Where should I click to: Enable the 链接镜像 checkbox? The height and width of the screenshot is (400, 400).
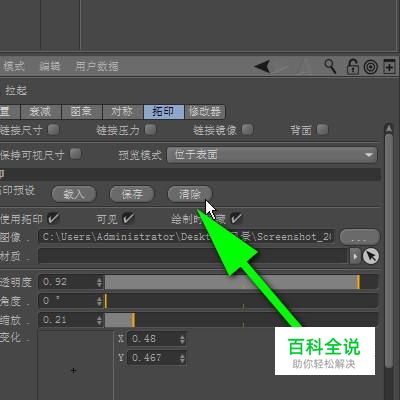247,129
